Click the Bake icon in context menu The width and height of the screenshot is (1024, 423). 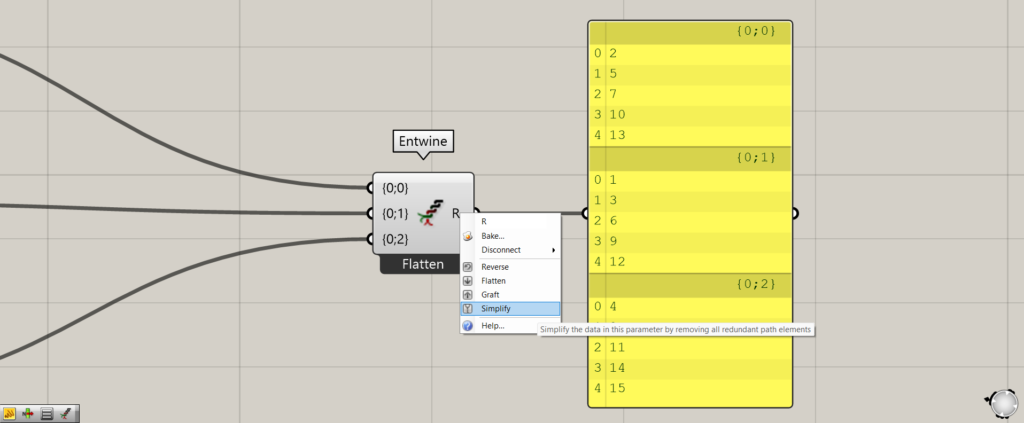[x=467, y=236]
